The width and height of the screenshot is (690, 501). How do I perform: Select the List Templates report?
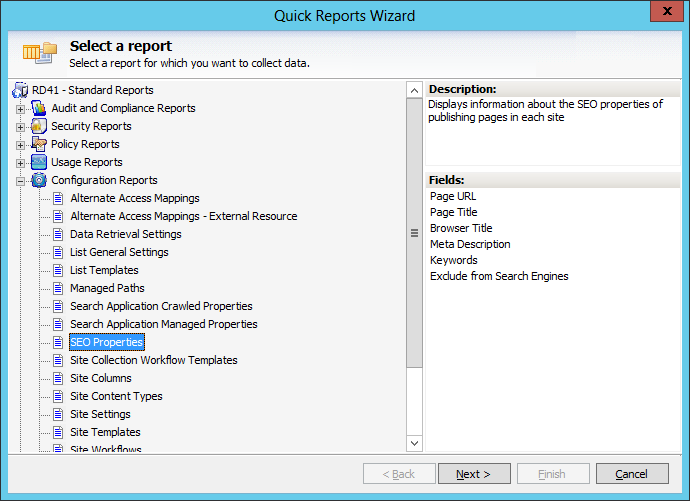pyautogui.click(x=104, y=270)
